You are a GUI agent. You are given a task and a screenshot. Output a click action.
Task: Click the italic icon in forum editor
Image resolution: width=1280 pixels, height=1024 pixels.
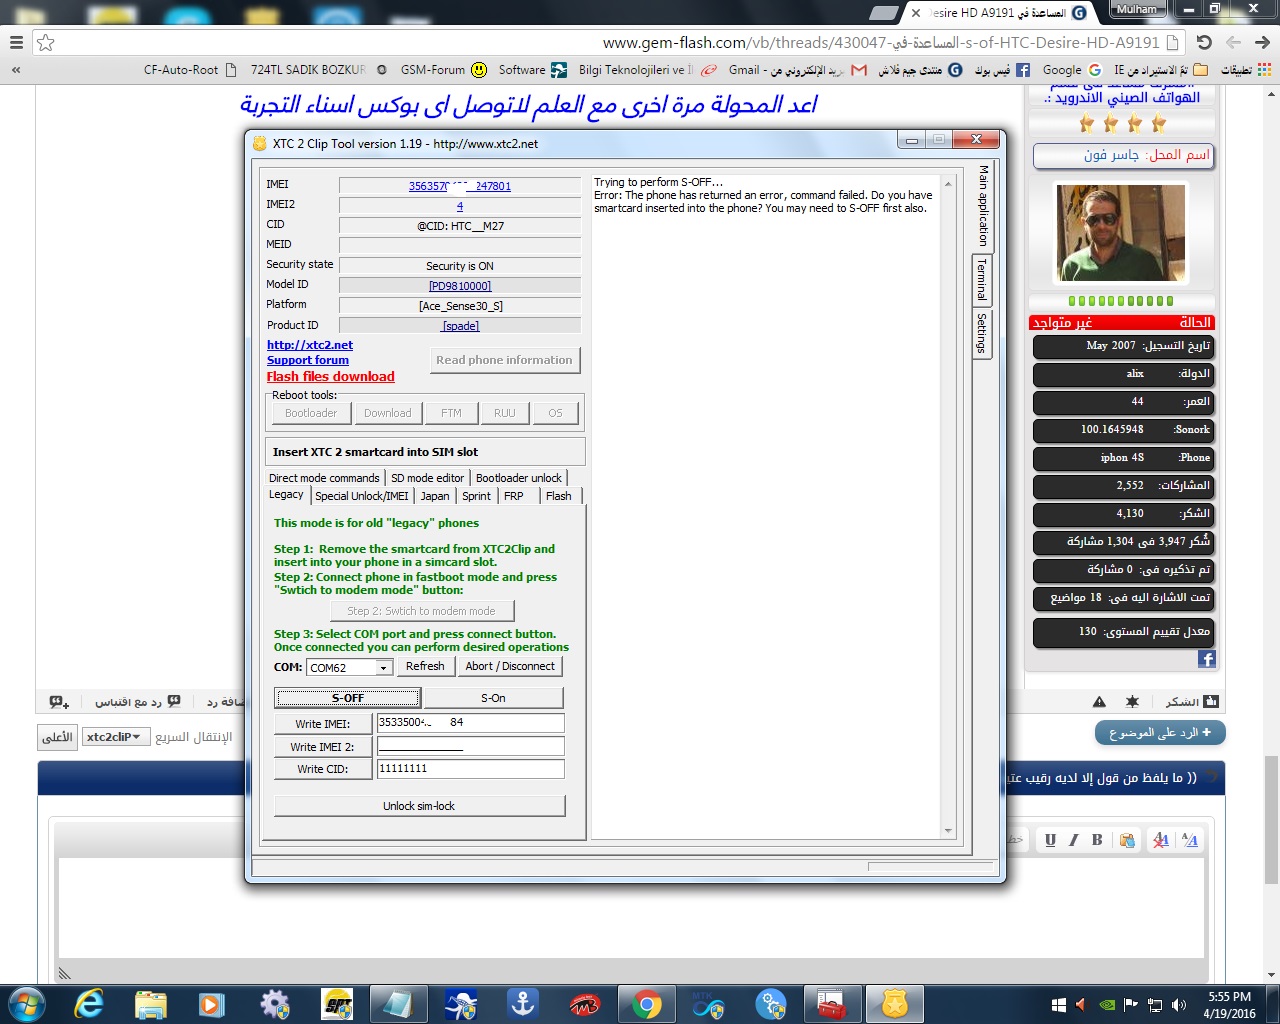point(1074,840)
